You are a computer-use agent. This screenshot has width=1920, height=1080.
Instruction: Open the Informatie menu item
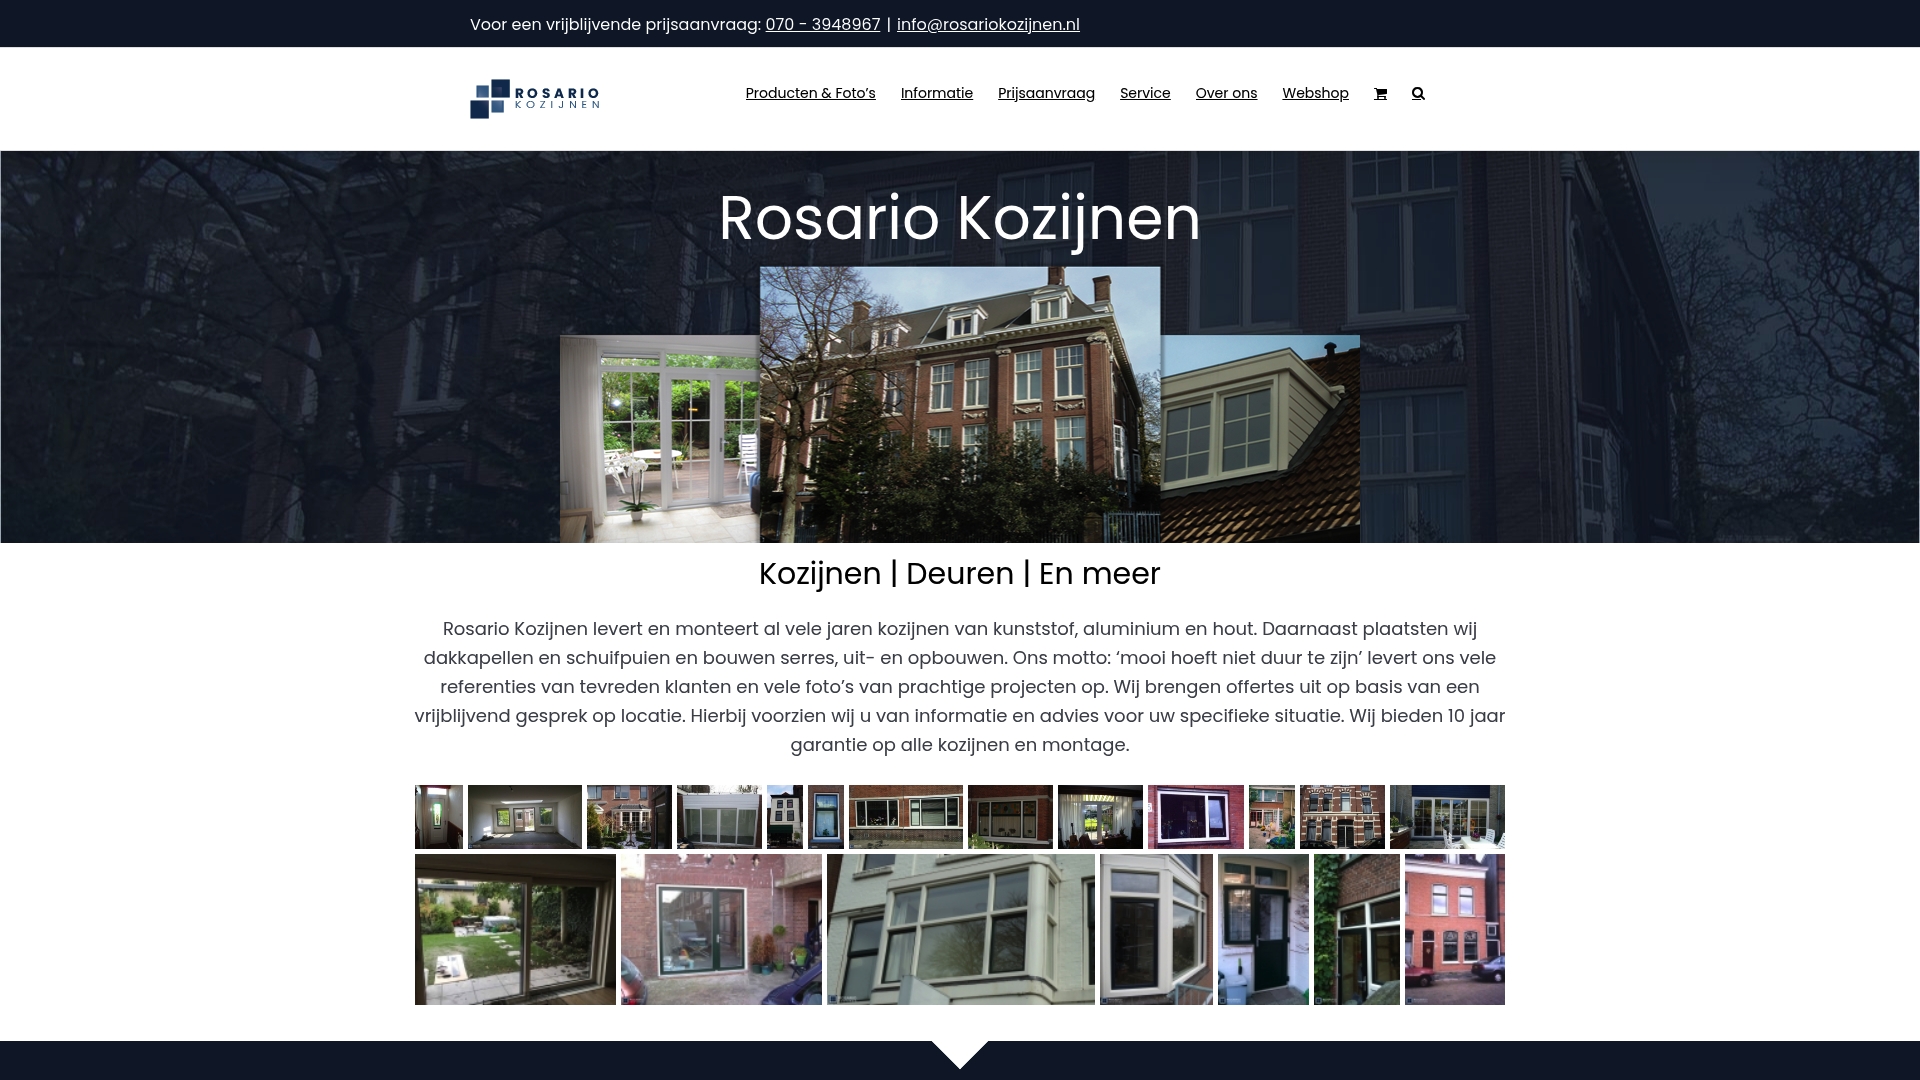pos(936,93)
